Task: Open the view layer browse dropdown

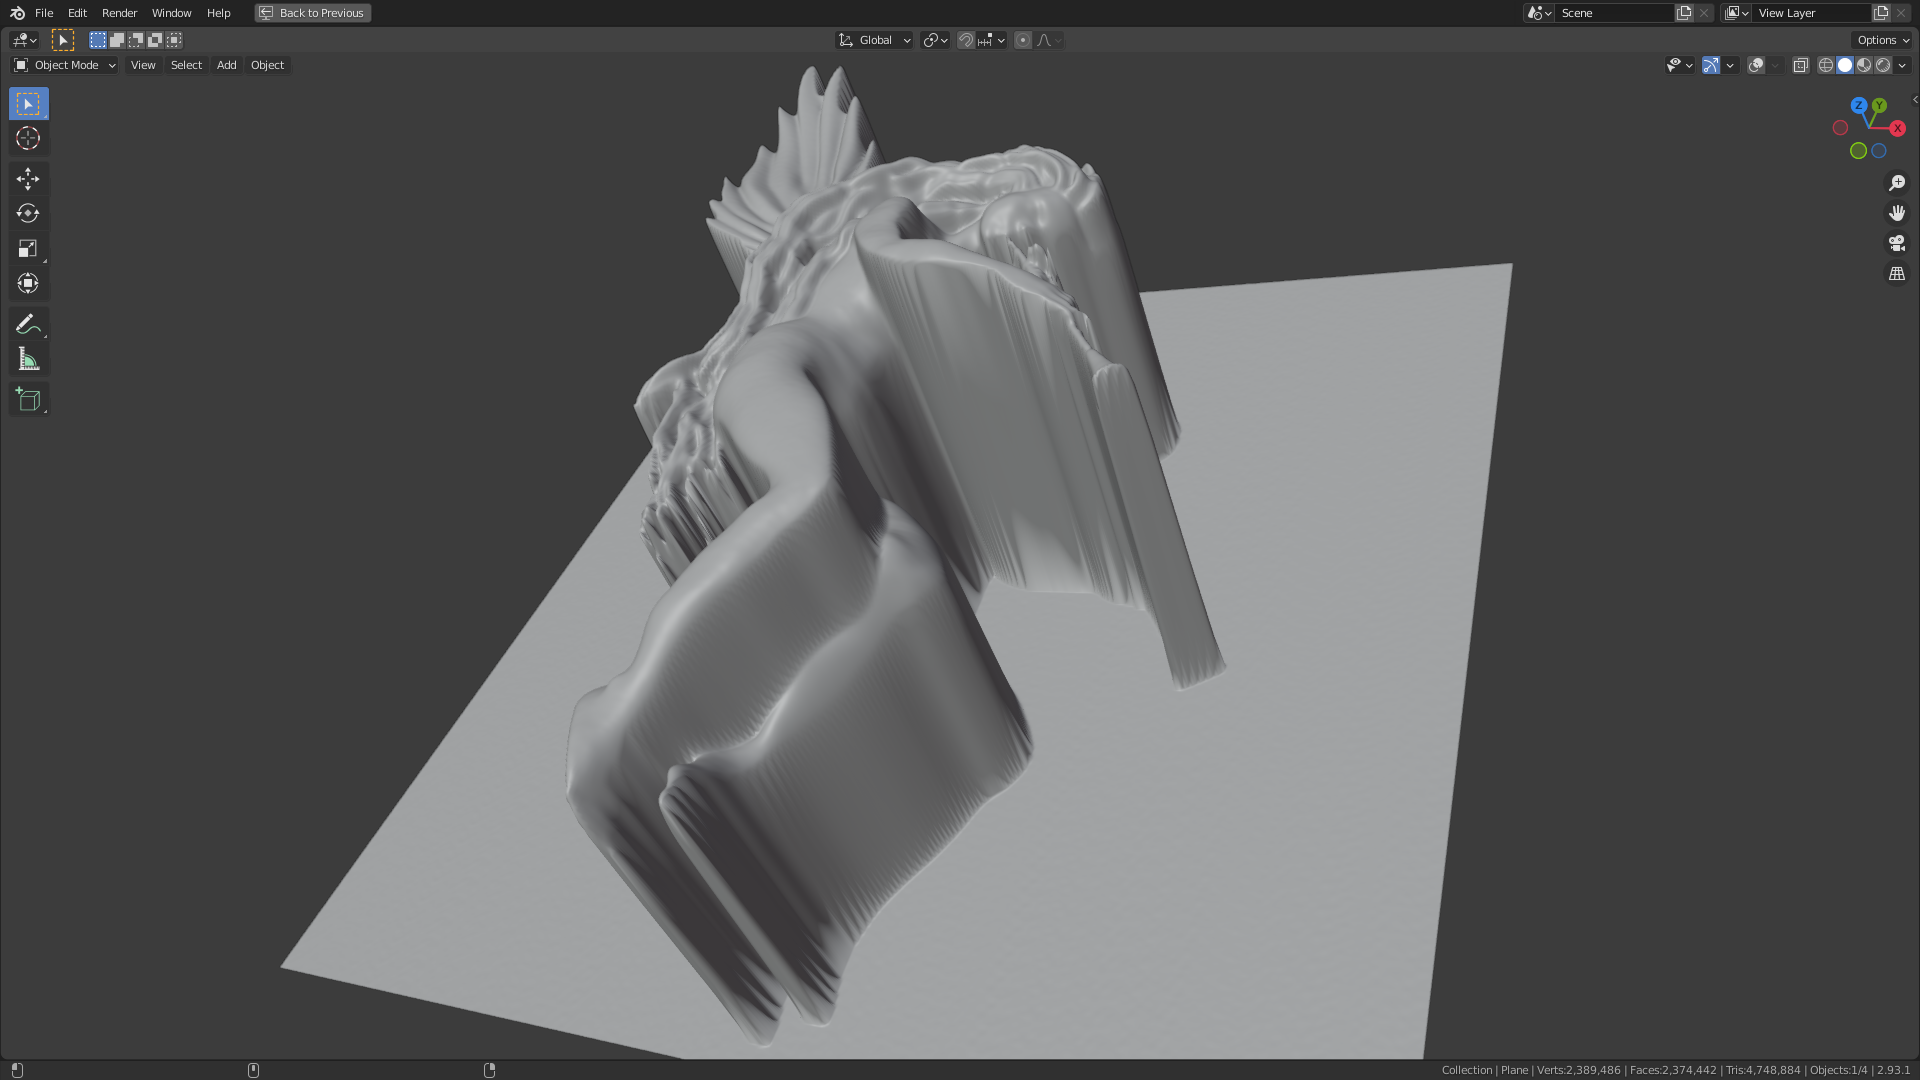Action: pyautogui.click(x=1736, y=13)
